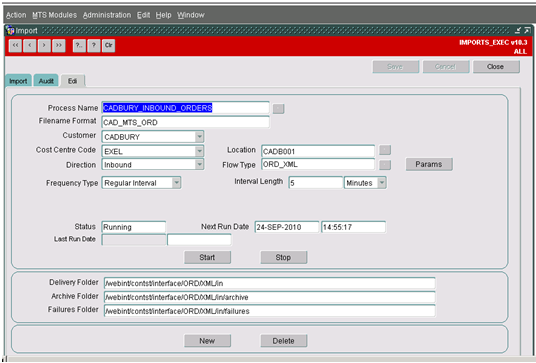The image size is (536, 363).
Task: Click the Failures Folder path field
Action: coord(270,311)
